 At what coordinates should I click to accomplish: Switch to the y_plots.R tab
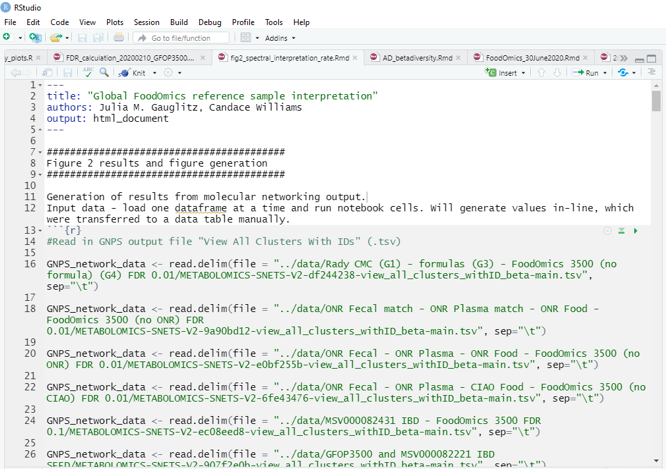tap(18, 58)
